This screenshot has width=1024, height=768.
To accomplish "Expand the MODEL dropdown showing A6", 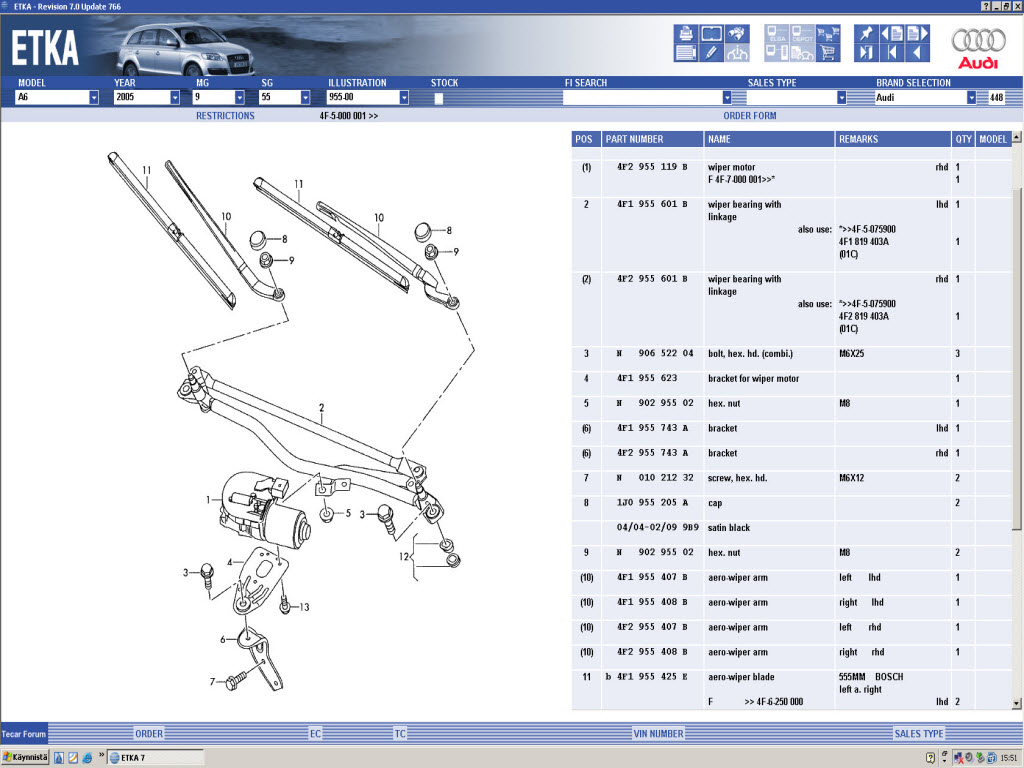I will pyautogui.click(x=94, y=98).
